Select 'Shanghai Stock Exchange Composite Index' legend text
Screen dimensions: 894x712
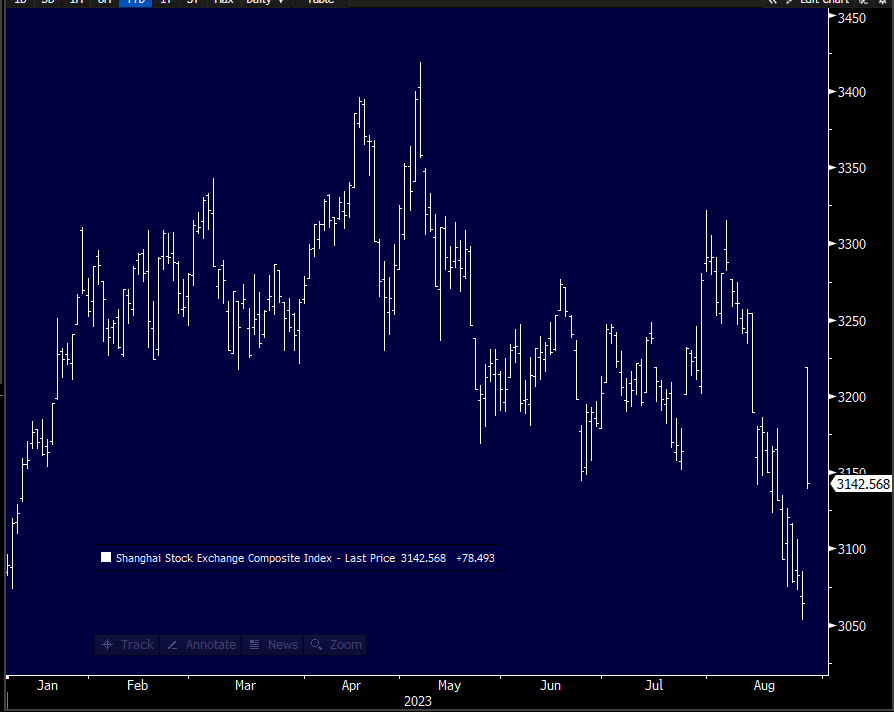point(224,558)
